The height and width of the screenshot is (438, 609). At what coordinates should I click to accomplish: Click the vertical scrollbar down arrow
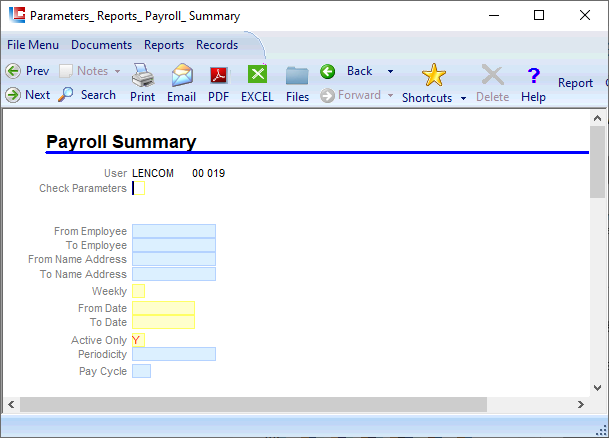[597, 388]
